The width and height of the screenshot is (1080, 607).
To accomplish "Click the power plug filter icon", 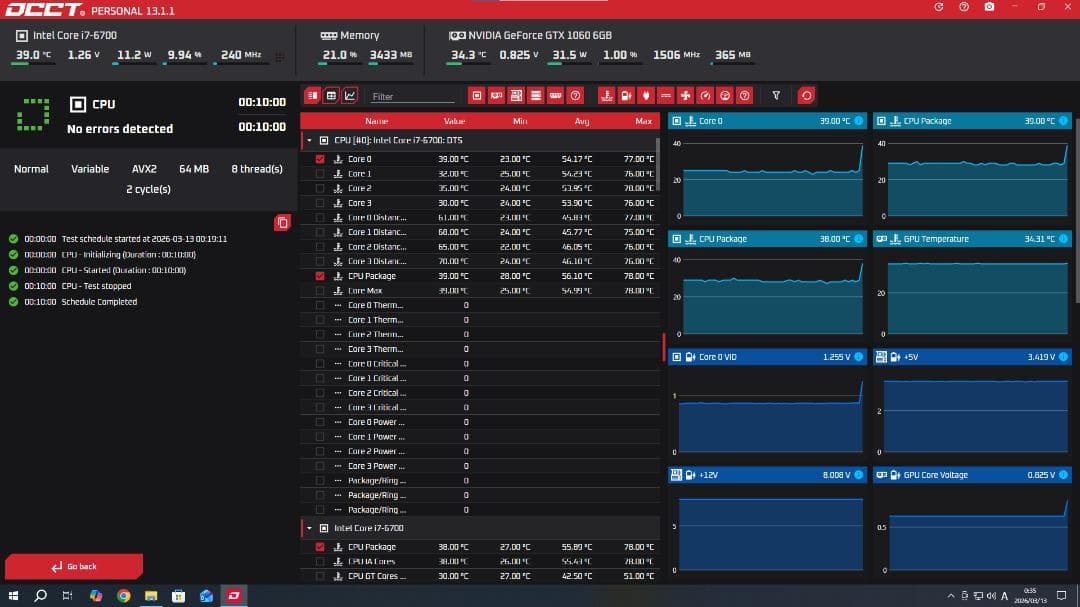I will point(645,96).
